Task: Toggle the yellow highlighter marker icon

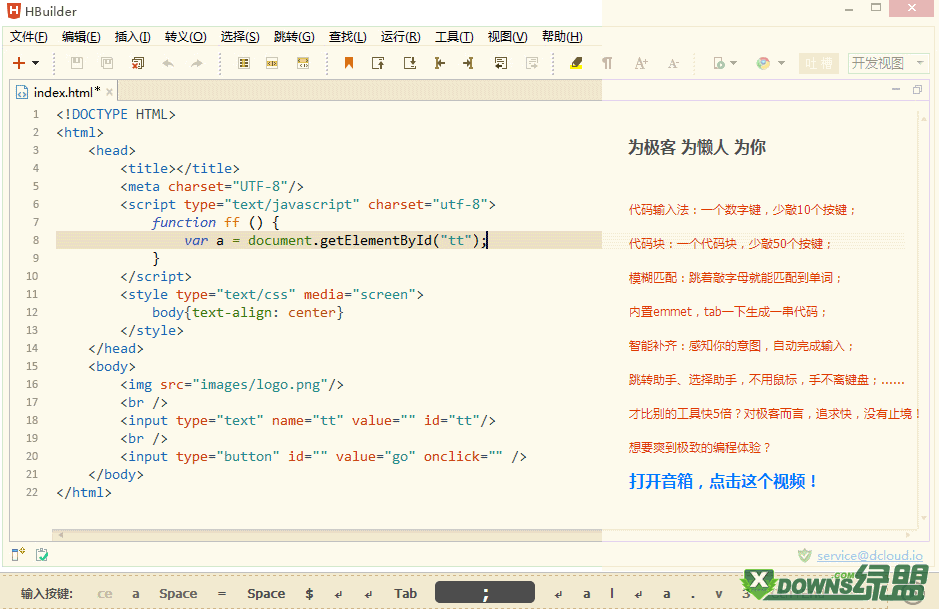Action: pos(576,63)
